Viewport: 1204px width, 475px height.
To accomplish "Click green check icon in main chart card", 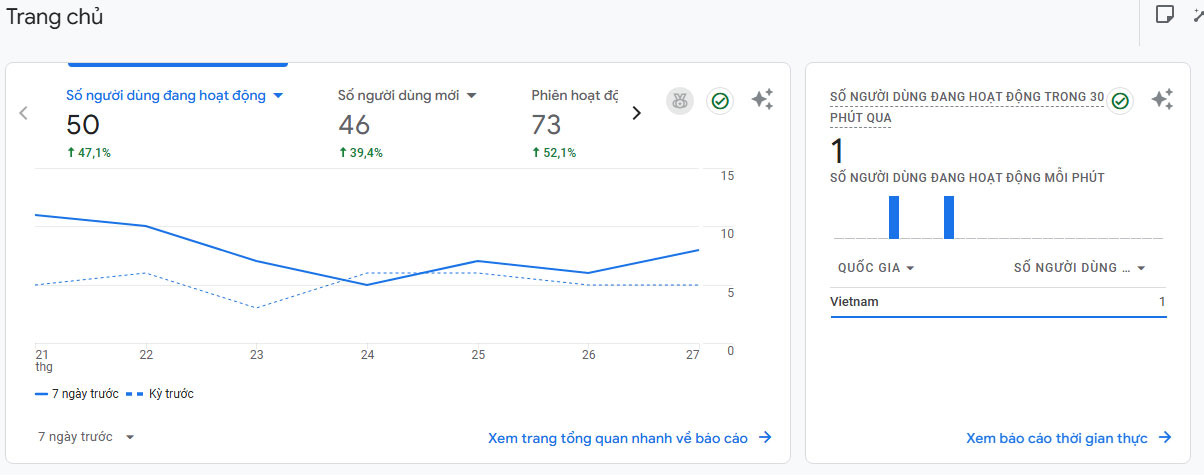I will pos(720,101).
